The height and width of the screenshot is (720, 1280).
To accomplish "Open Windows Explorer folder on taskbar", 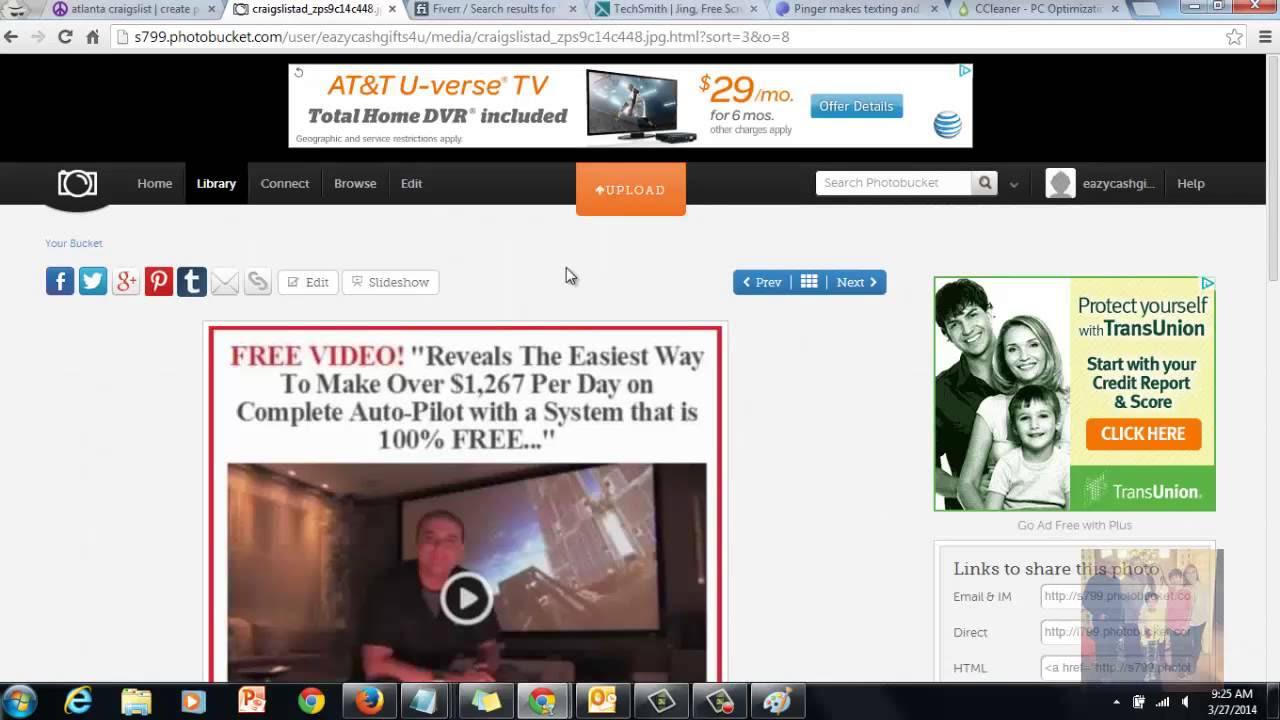I will click(136, 701).
